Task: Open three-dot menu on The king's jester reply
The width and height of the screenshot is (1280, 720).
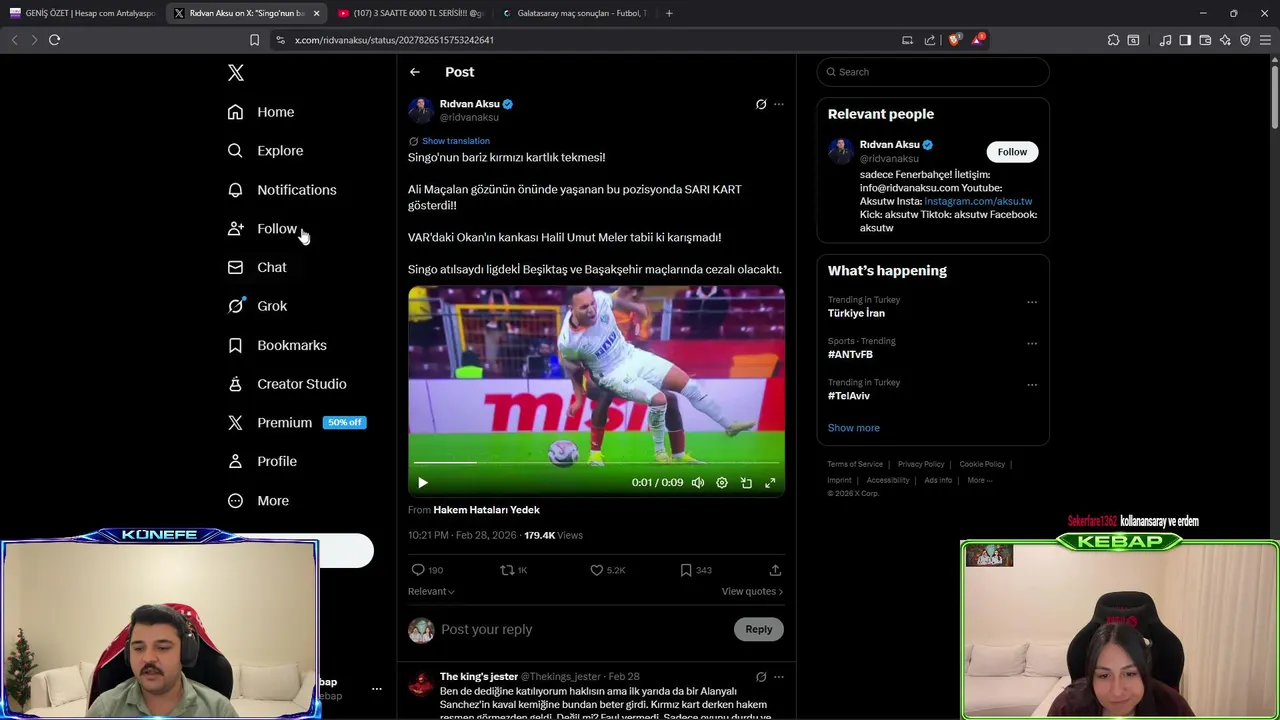Action: (x=779, y=677)
